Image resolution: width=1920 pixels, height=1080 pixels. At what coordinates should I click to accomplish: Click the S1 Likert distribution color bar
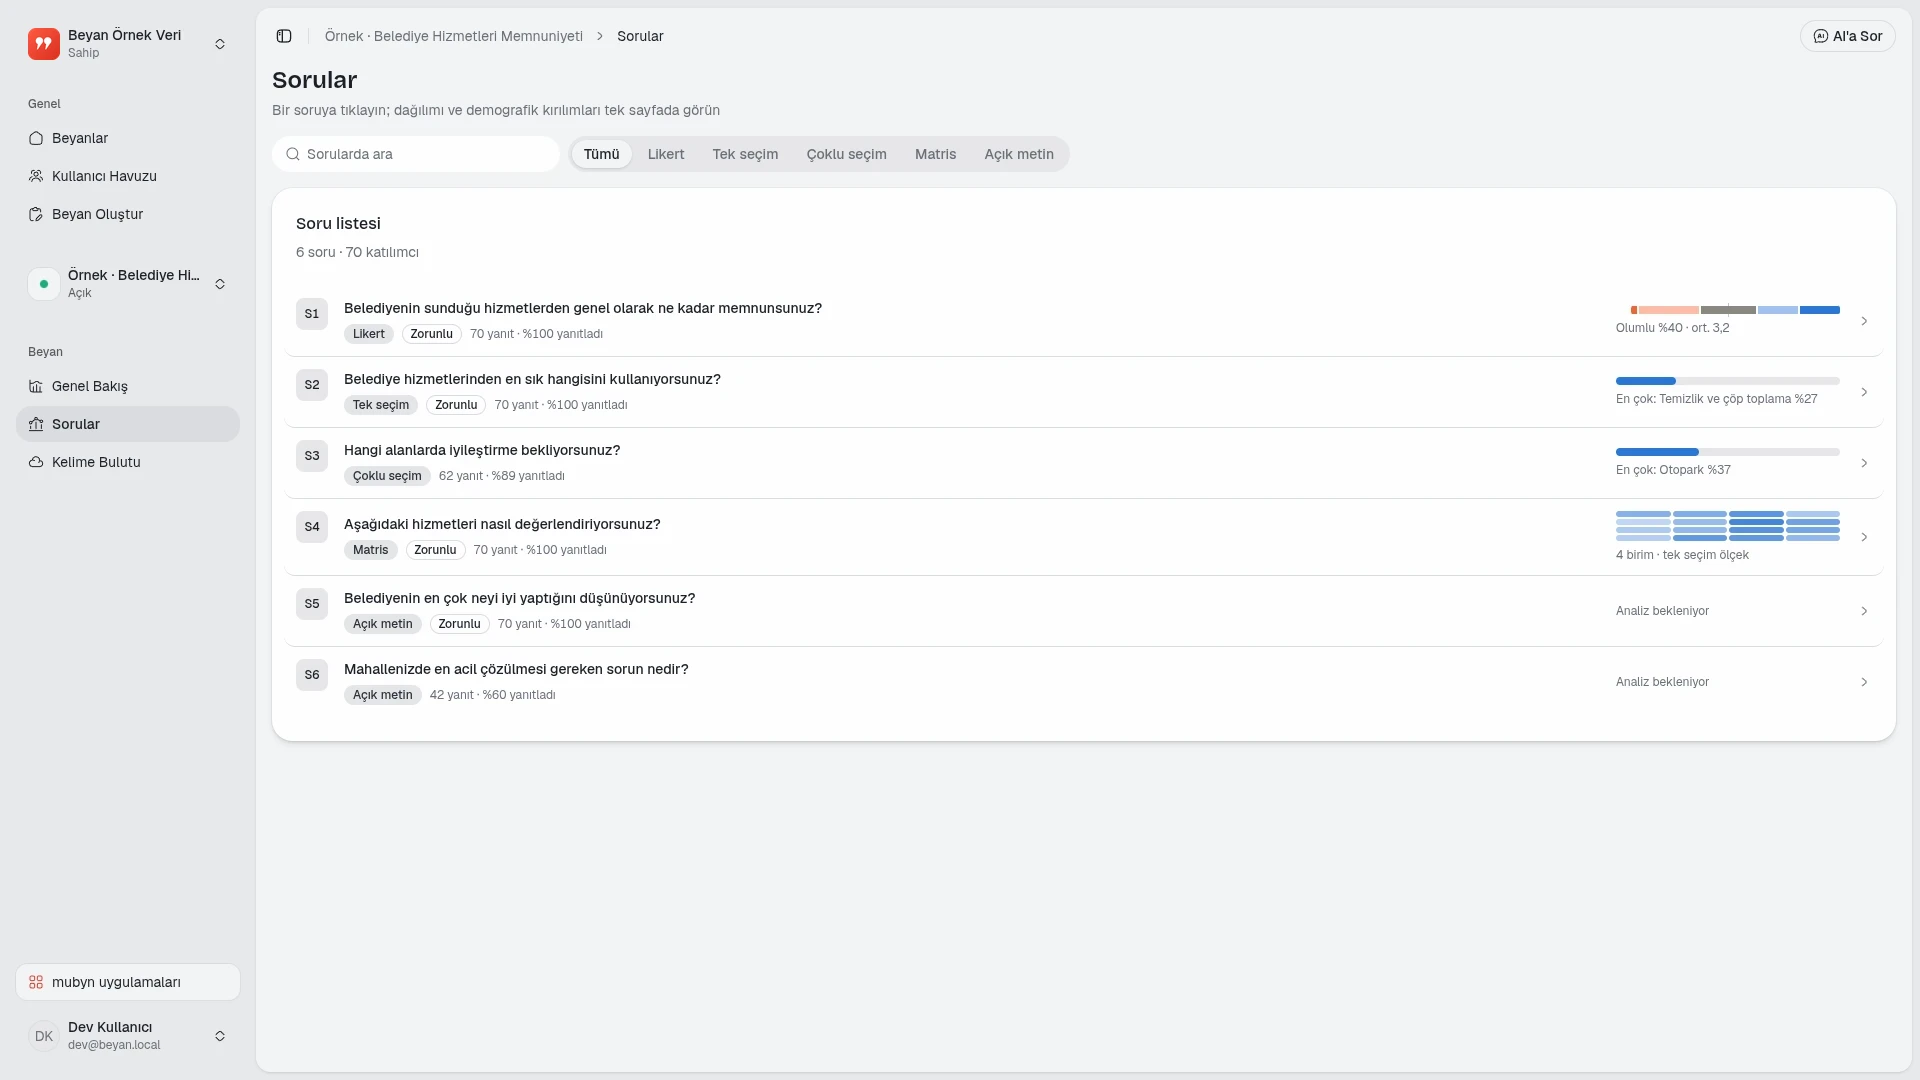point(1735,310)
